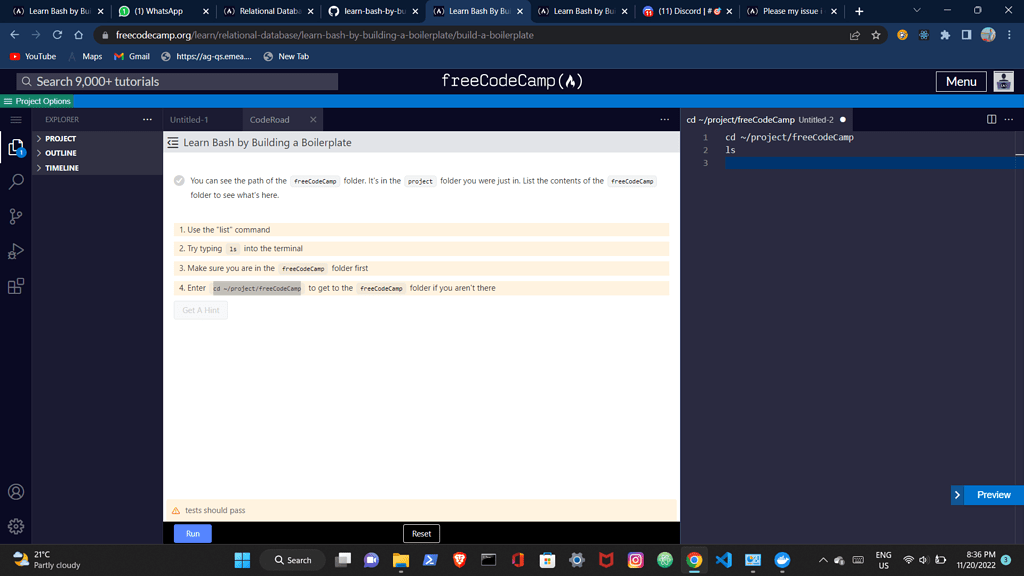Screen dimensions: 1024x576
Task: Open Windows Start menu
Action: [x=242, y=560]
